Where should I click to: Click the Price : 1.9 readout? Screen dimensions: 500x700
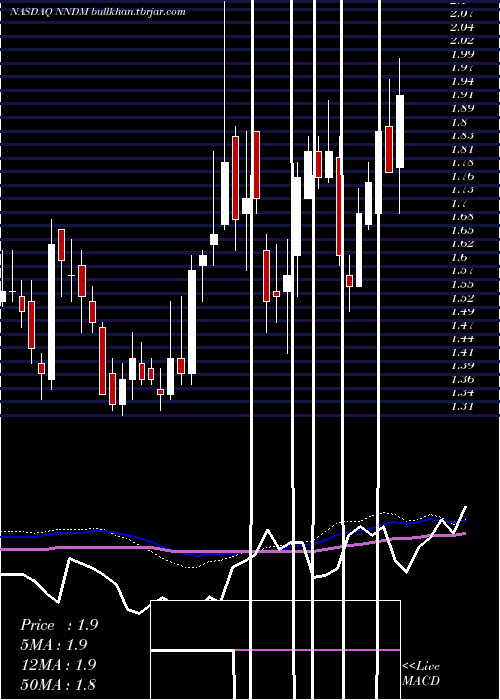(x=59, y=625)
